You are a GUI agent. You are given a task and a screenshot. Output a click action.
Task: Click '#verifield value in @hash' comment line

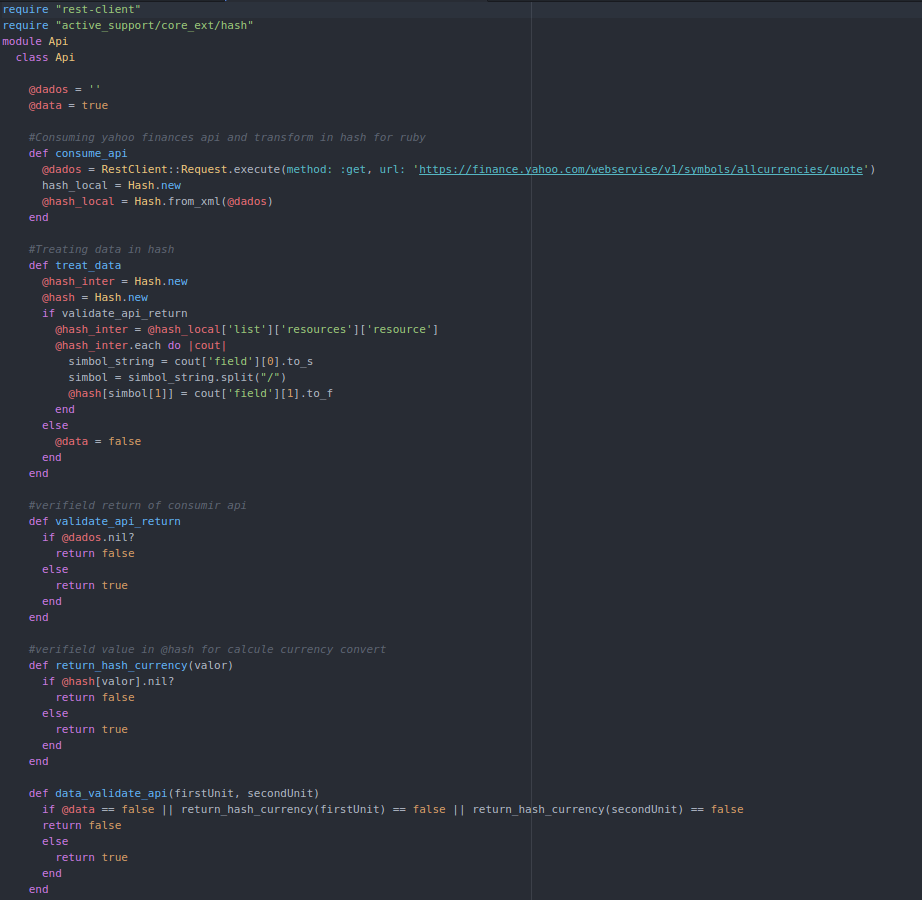point(207,650)
